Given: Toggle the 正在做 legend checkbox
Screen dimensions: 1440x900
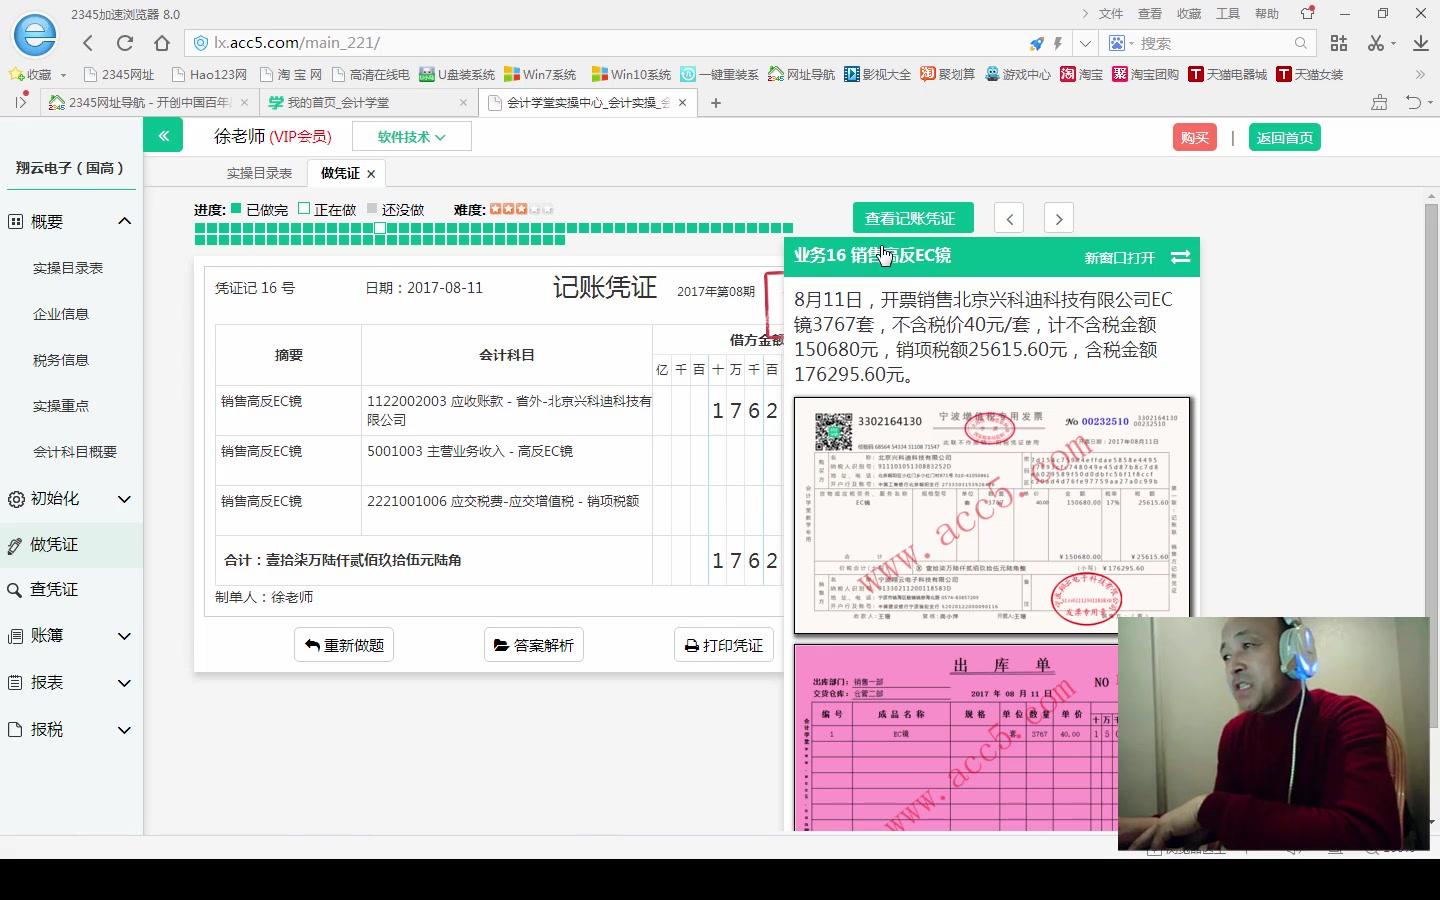Looking at the screenshot, I should pos(304,209).
